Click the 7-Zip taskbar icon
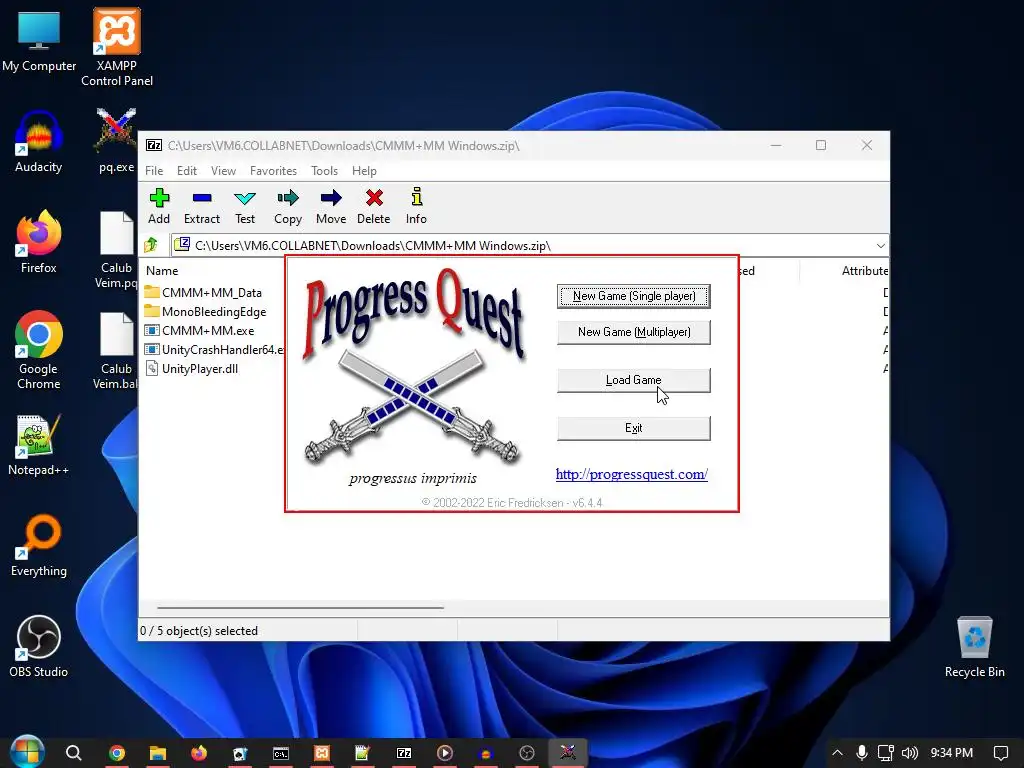1024x768 pixels. click(x=404, y=753)
